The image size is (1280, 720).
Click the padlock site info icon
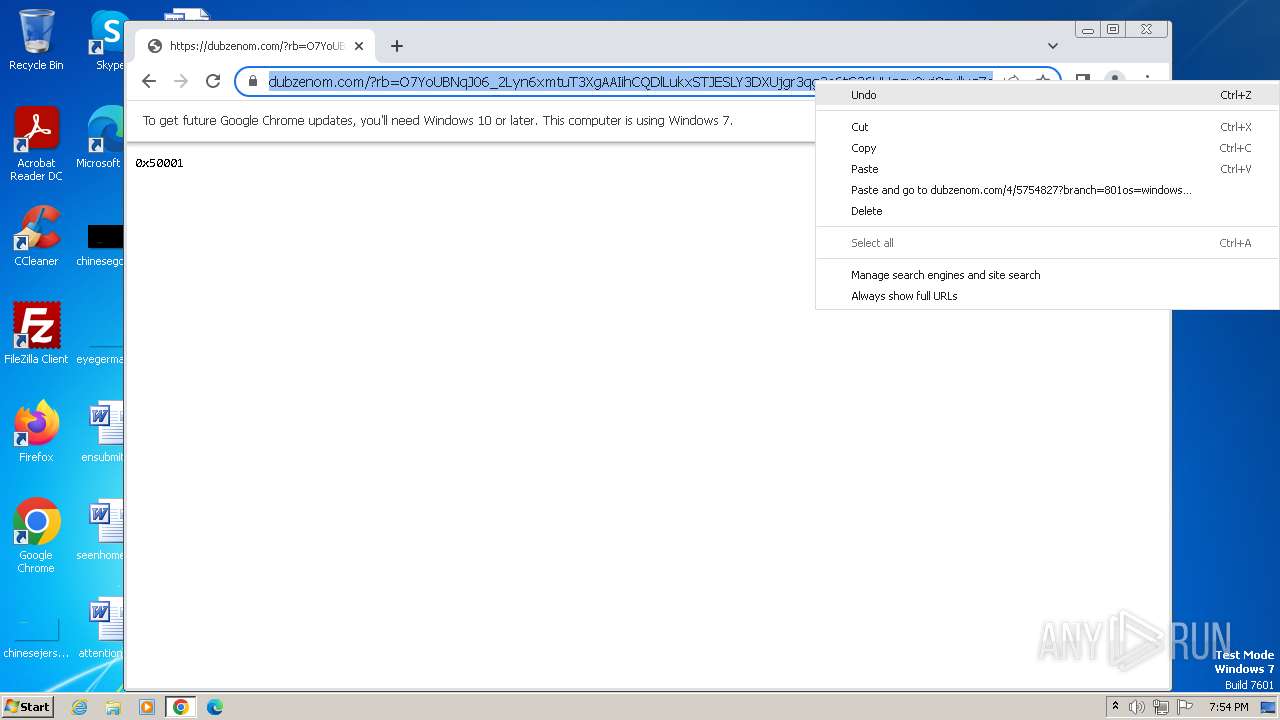point(253,81)
